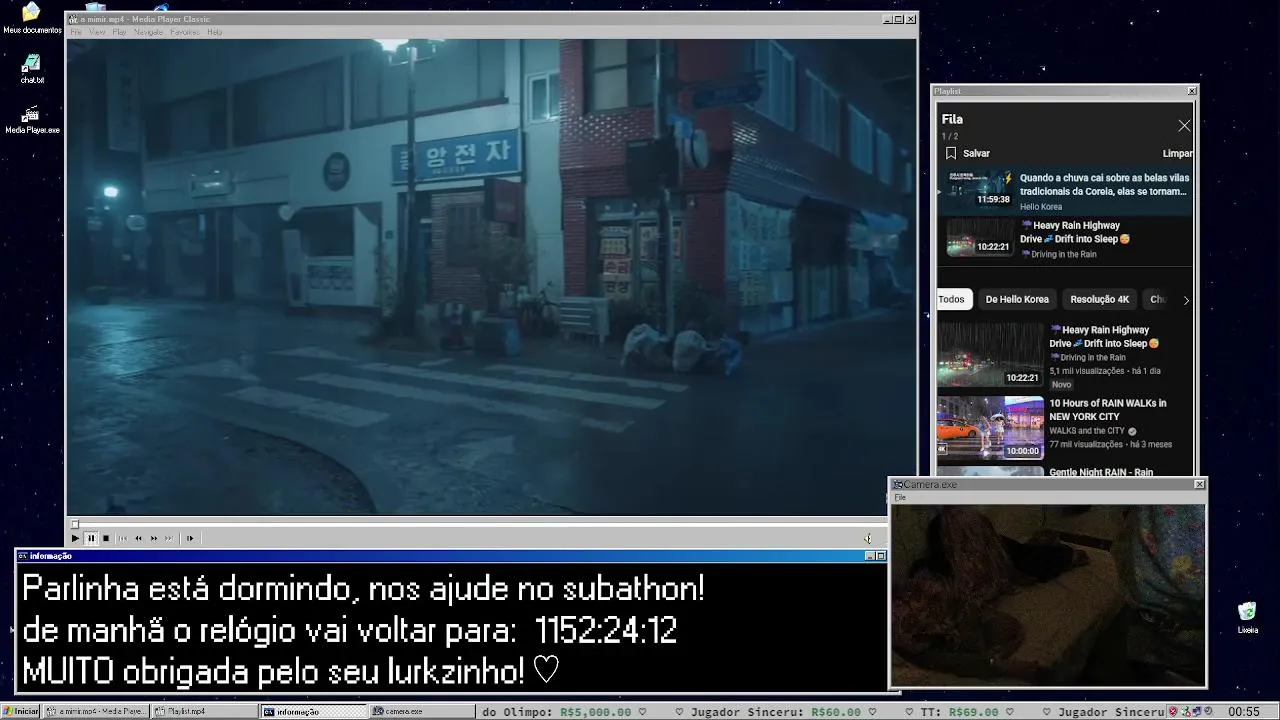The width and height of the screenshot is (1280, 720).
Task: Click the Iniciar start button
Action: coord(20,711)
